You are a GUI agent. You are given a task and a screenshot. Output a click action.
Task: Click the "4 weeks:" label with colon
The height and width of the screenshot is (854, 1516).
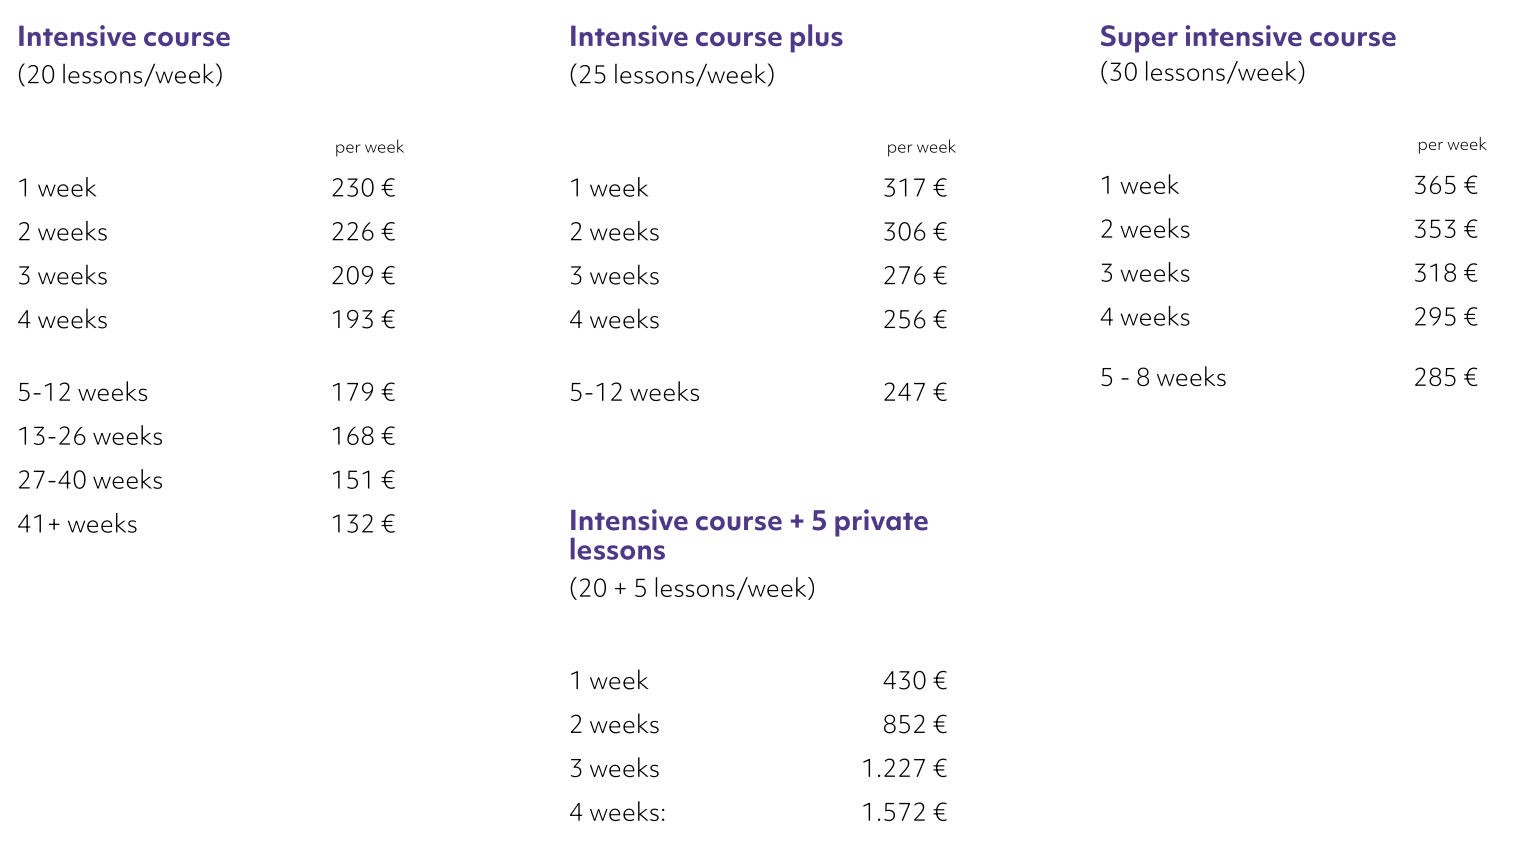coord(617,812)
